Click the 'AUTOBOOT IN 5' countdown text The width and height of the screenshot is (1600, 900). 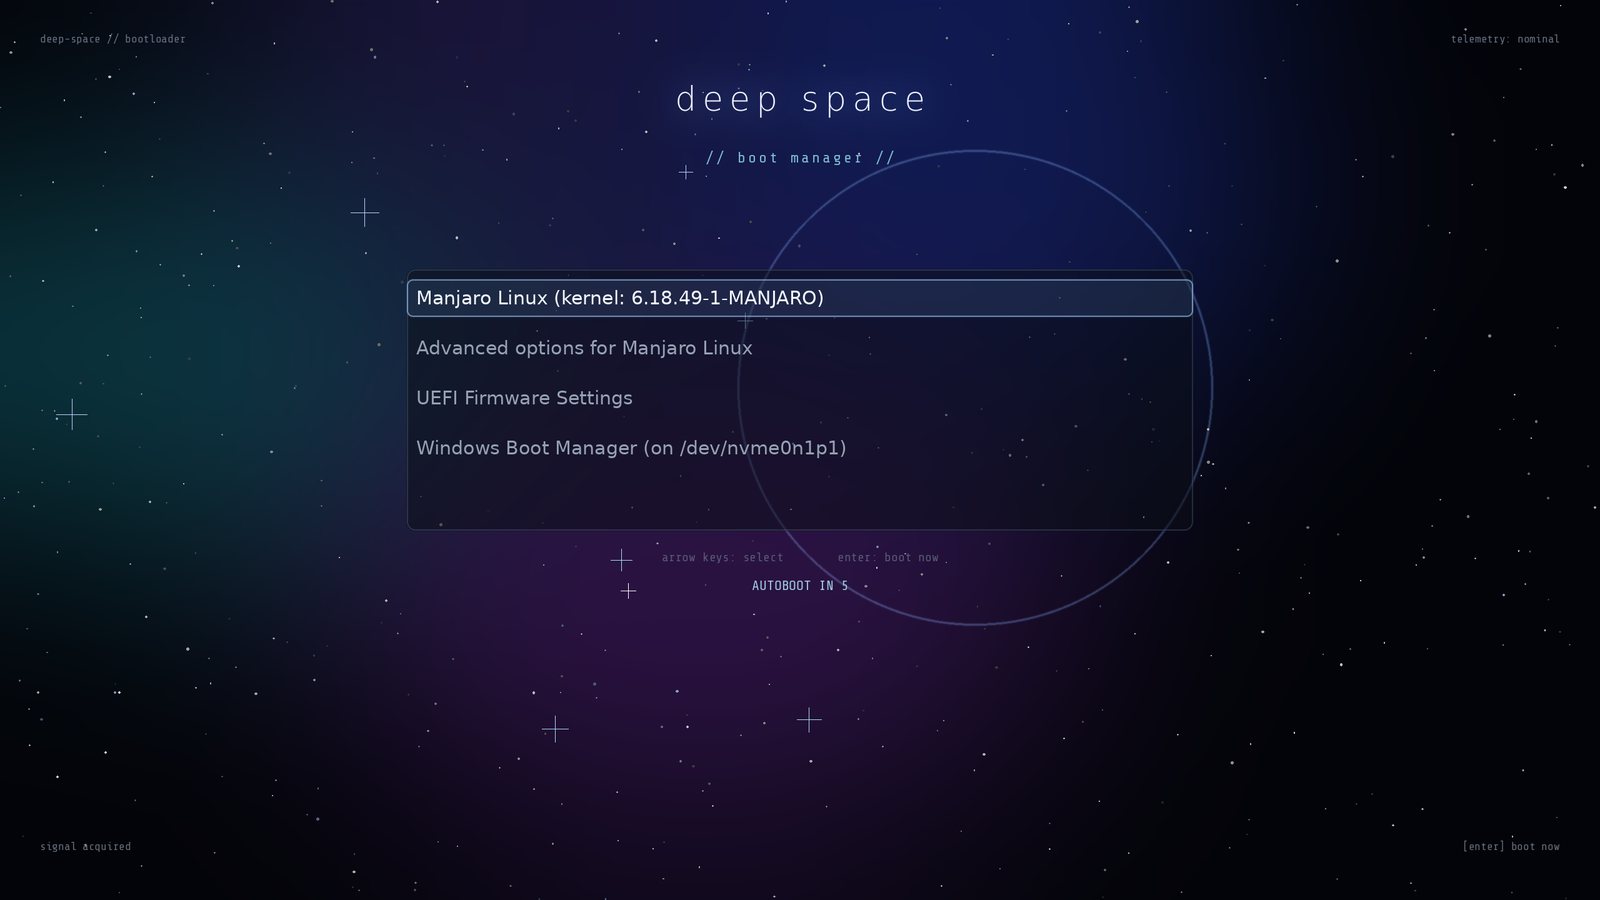tap(800, 586)
